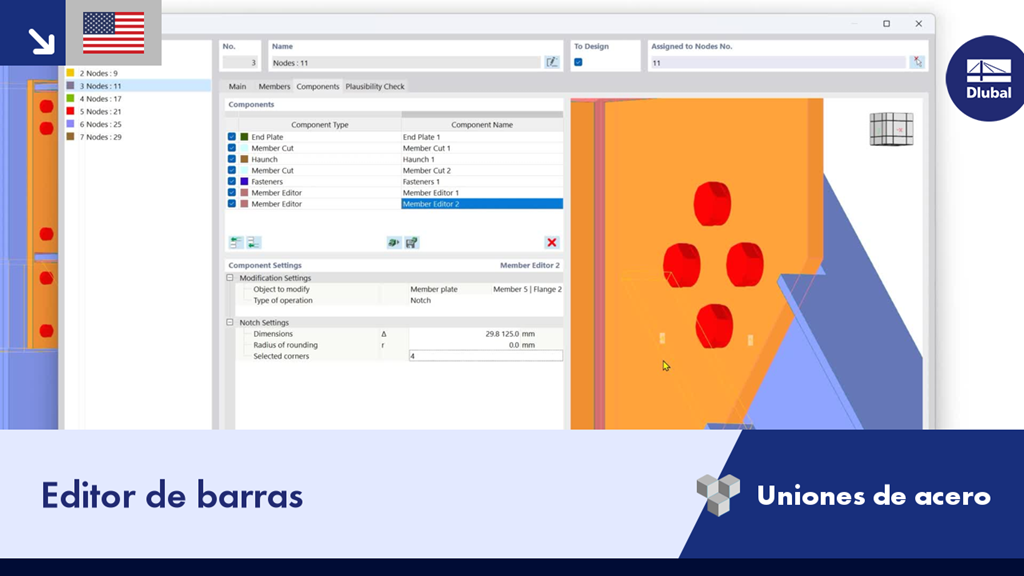Image resolution: width=1024 pixels, height=576 pixels.
Task: Click dark green swatch of End Plate
Action: pos(244,136)
